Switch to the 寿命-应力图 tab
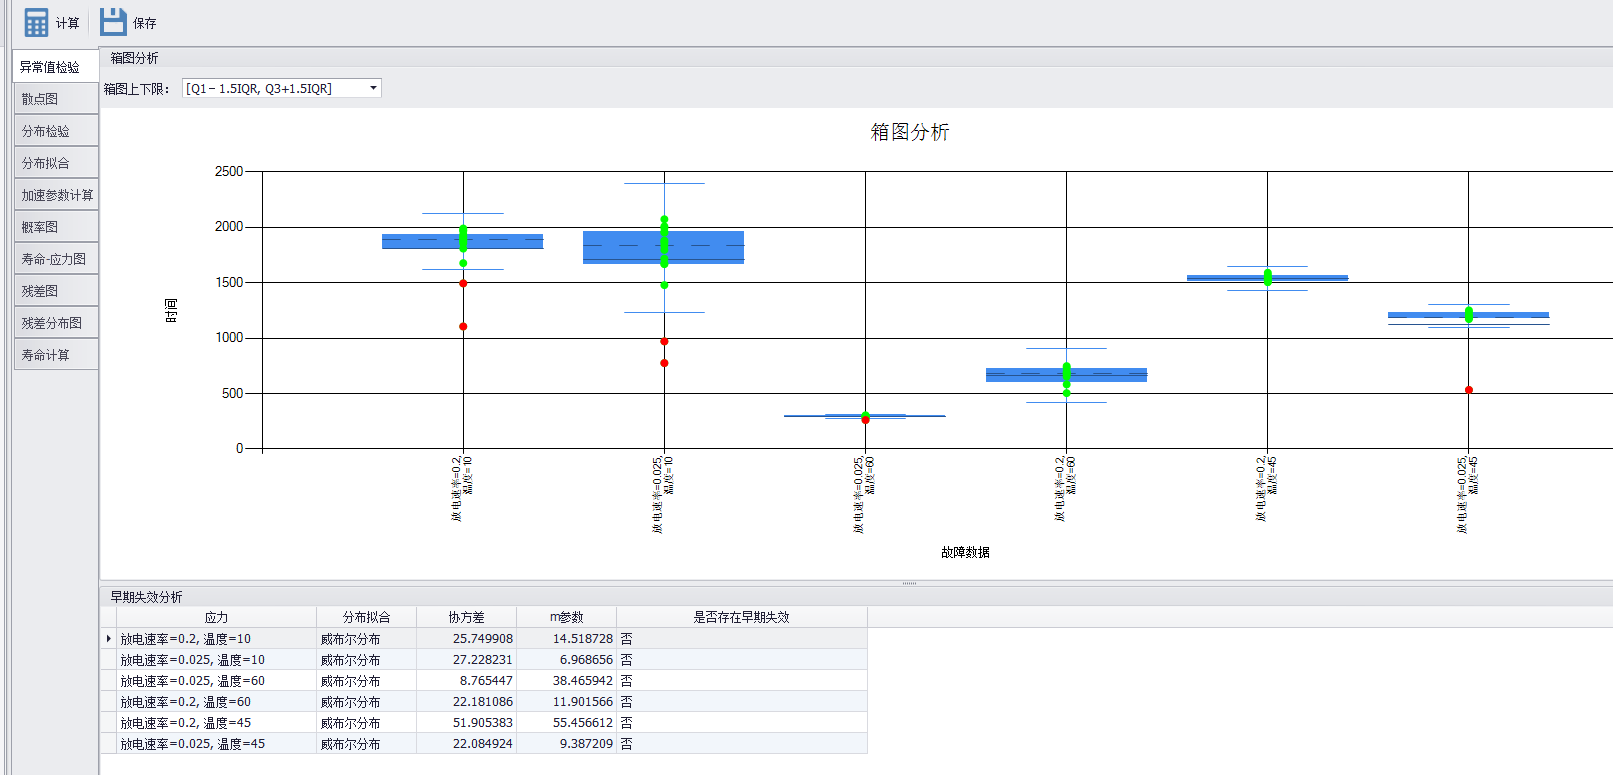The image size is (1613, 775). pos(56,259)
